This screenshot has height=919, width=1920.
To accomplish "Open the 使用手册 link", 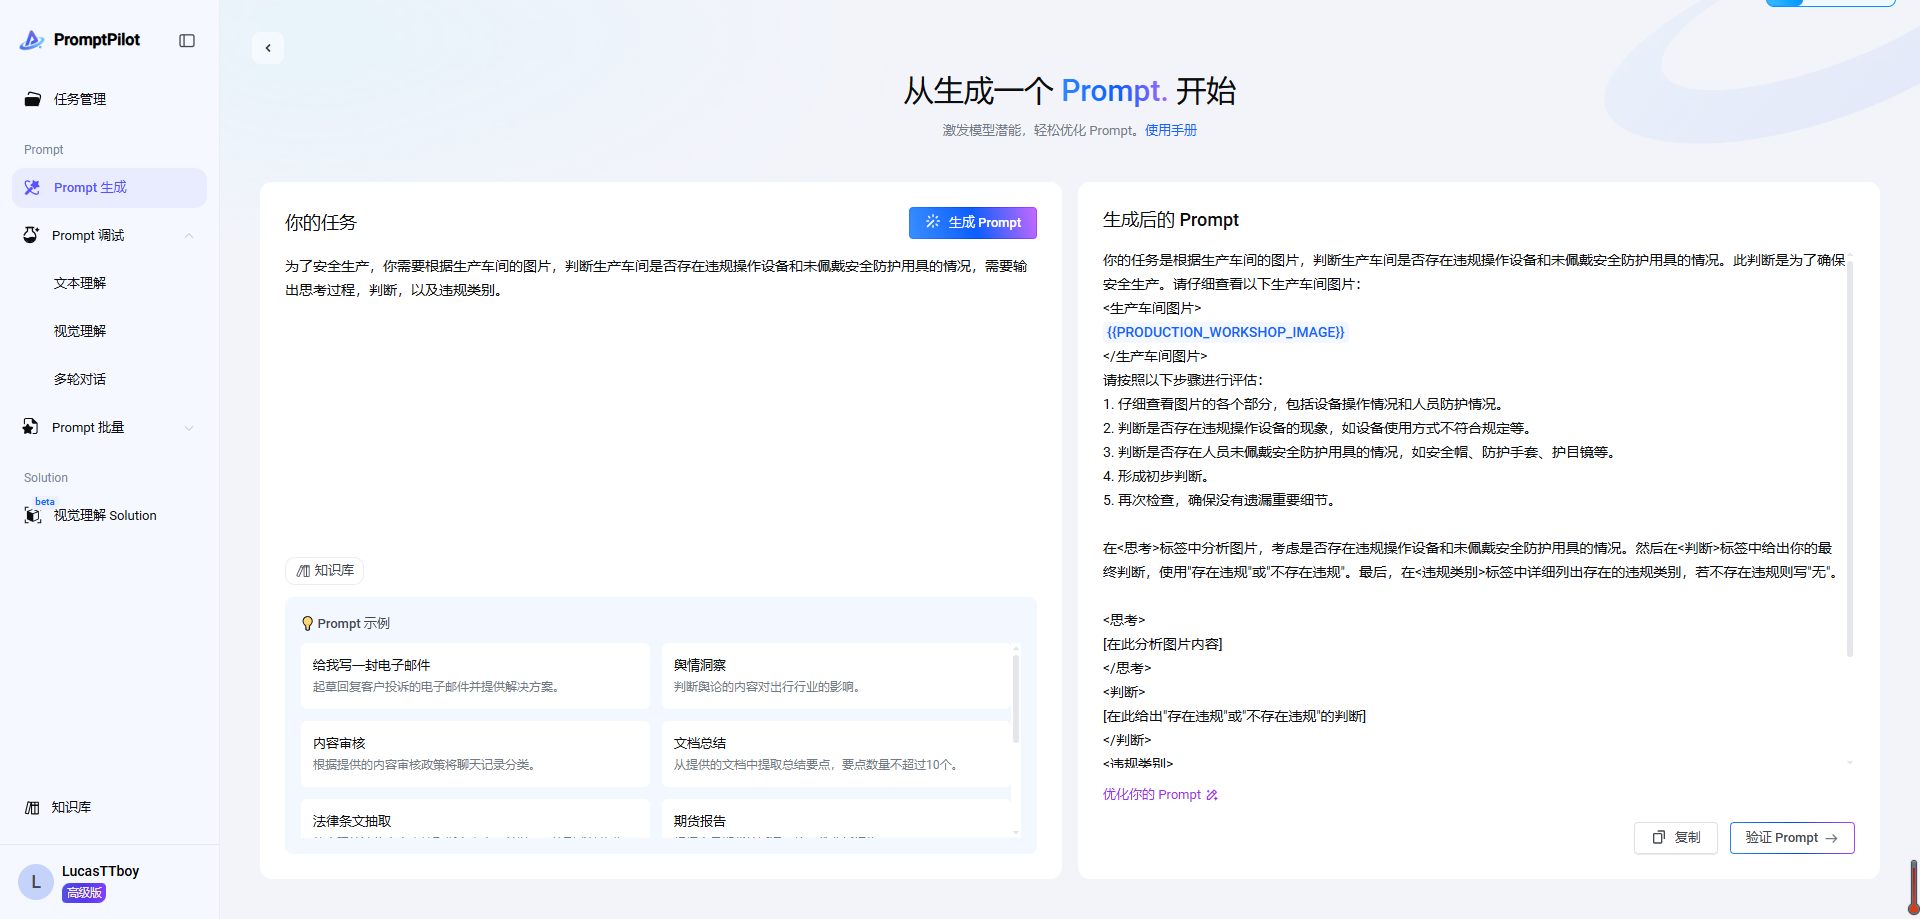I will [1170, 130].
